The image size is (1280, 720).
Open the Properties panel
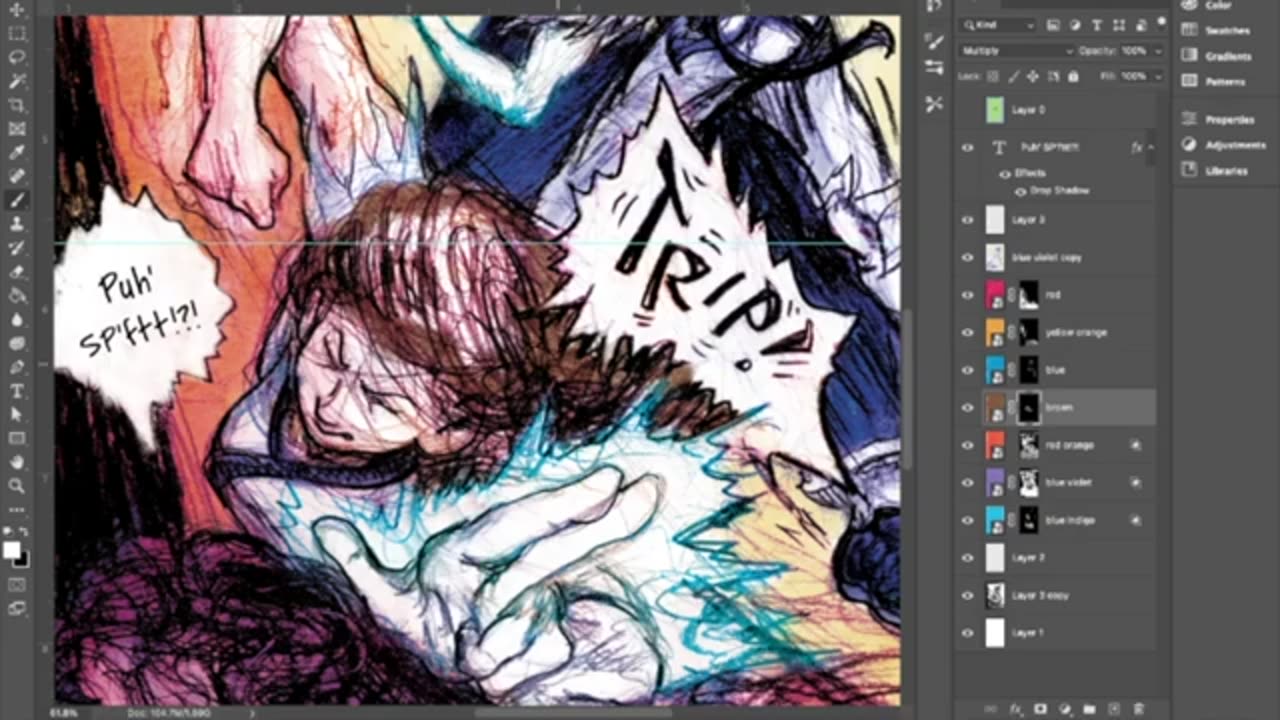point(1219,120)
